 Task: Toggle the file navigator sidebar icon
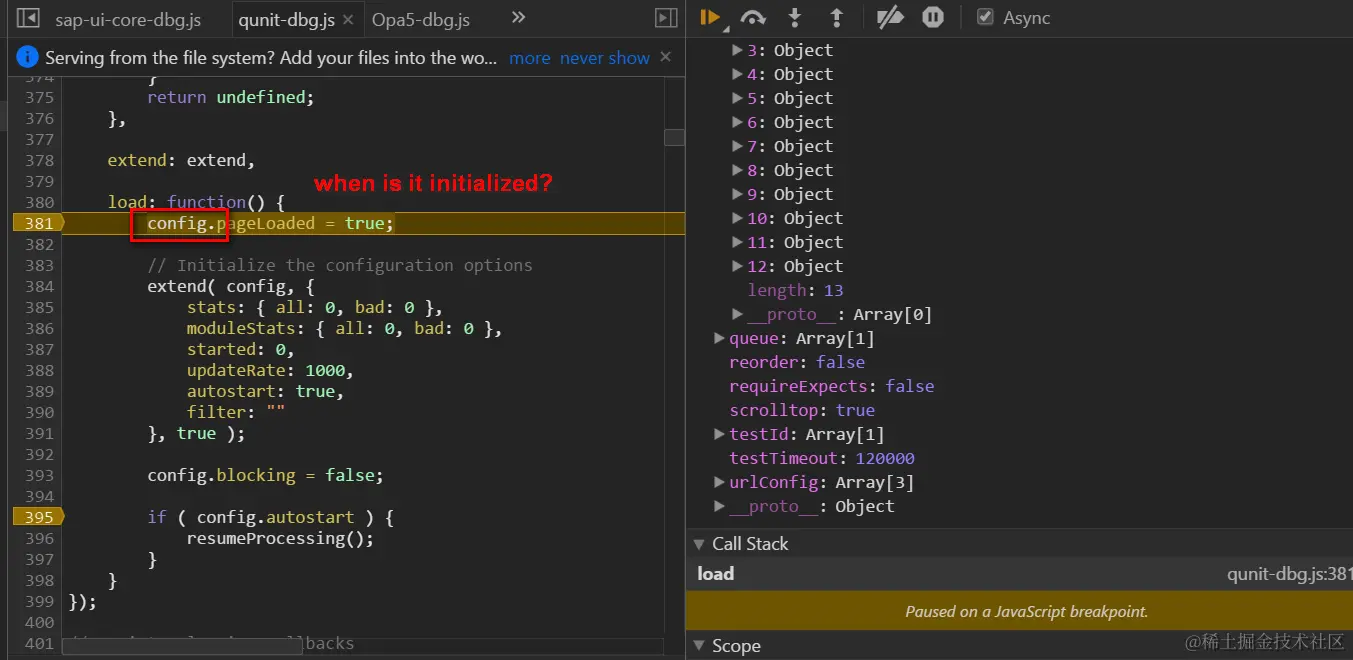tap(28, 18)
